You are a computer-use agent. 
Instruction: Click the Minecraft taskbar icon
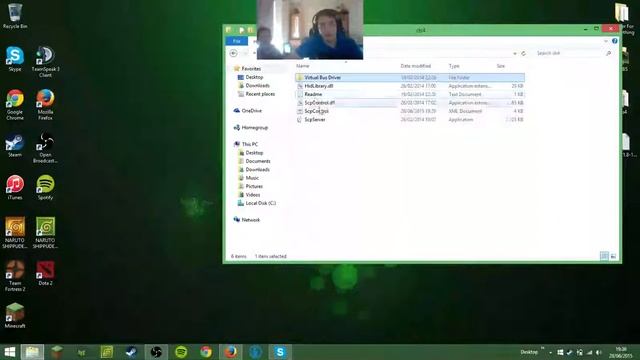coord(57,352)
